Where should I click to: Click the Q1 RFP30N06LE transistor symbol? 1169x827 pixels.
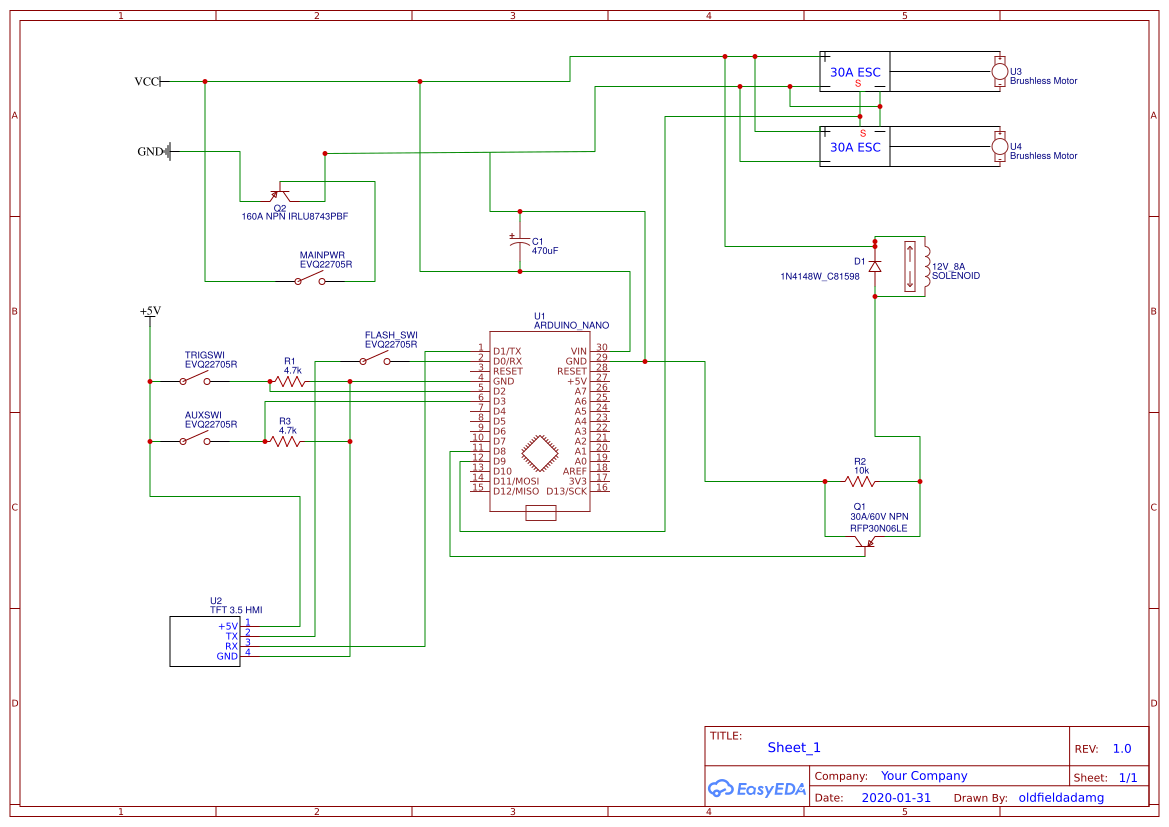pyautogui.click(x=866, y=542)
